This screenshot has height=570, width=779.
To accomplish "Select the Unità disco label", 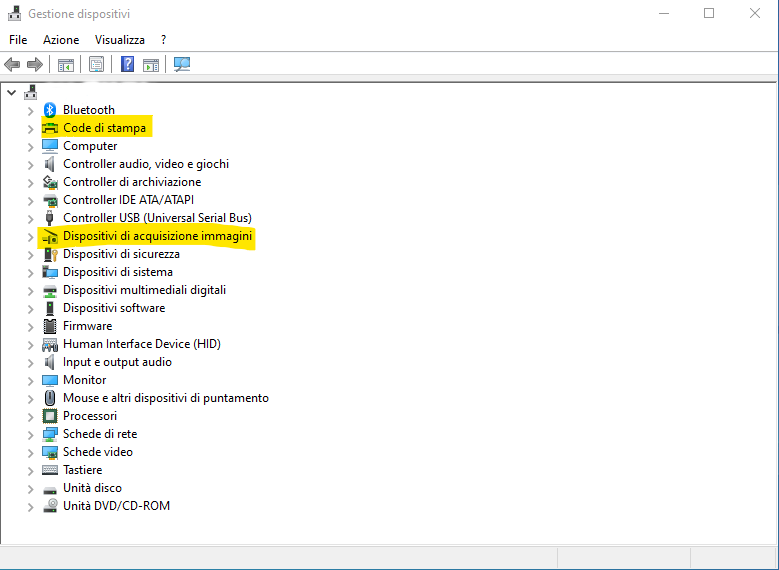I will (x=92, y=488).
